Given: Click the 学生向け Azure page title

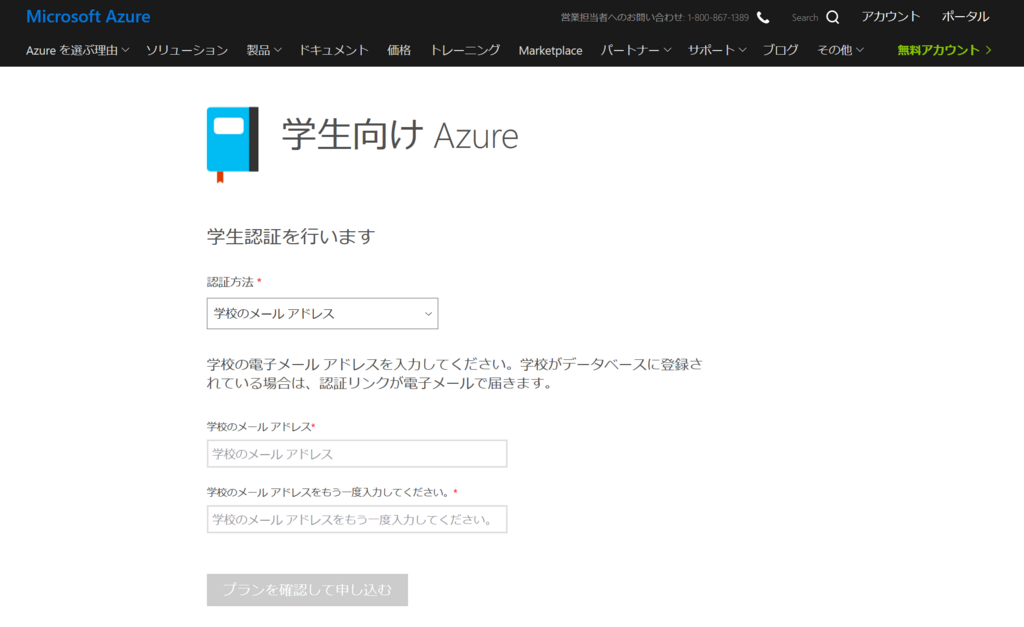Looking at the screenshot, I should 400,135.
